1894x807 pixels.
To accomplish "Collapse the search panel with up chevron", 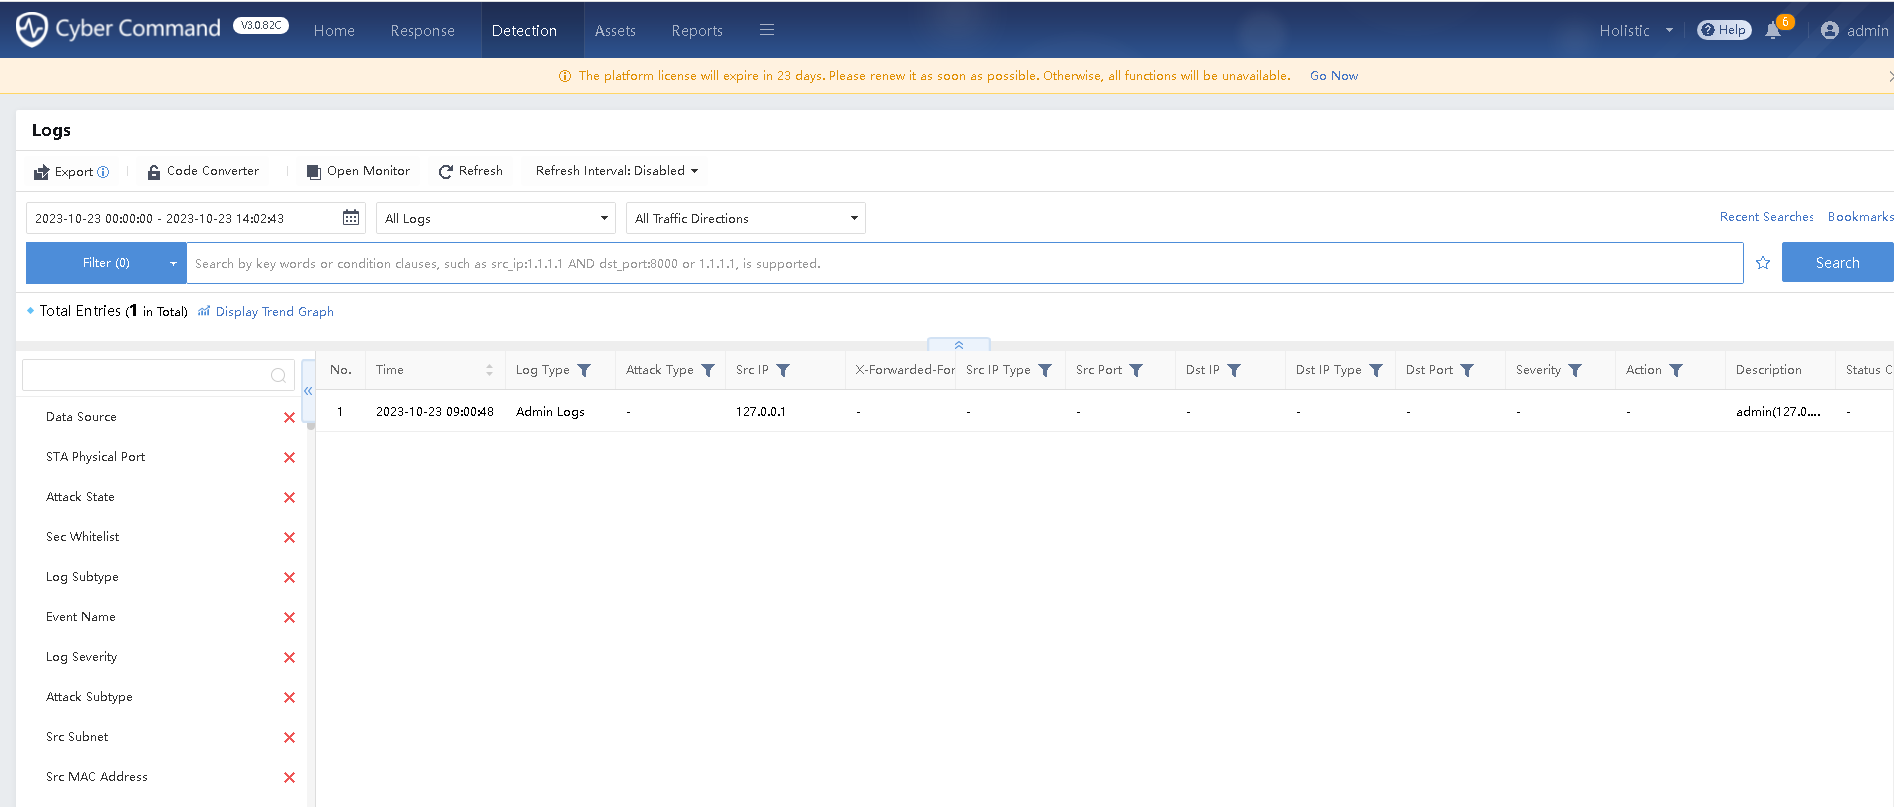I will pyautogui.click(x=959, y=345).
